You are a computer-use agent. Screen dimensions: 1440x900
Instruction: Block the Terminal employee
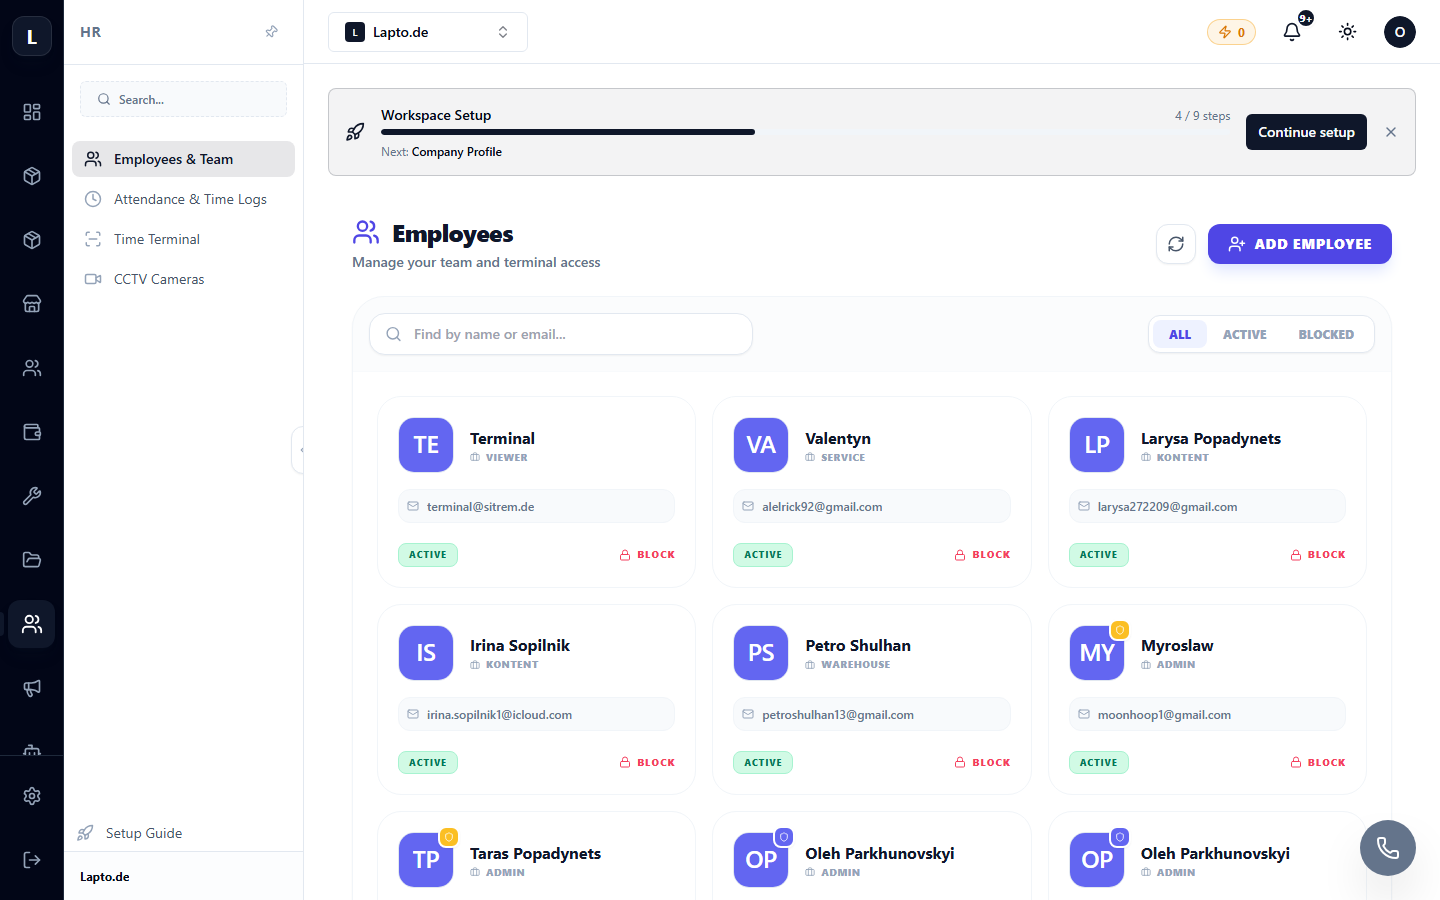(x=647, y=555)
